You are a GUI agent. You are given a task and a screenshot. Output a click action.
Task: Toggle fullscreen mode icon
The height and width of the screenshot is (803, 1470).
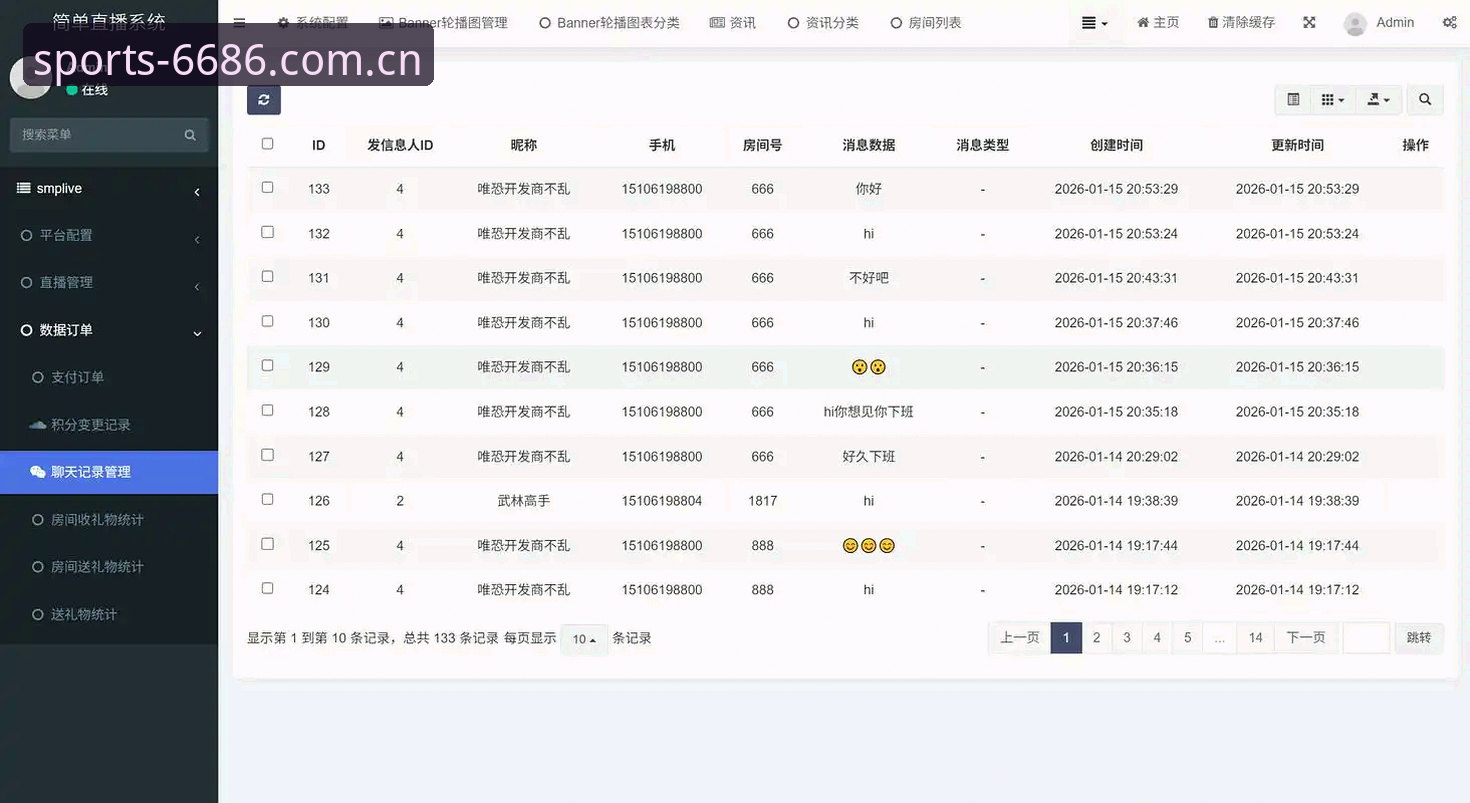coord(1309,22)
